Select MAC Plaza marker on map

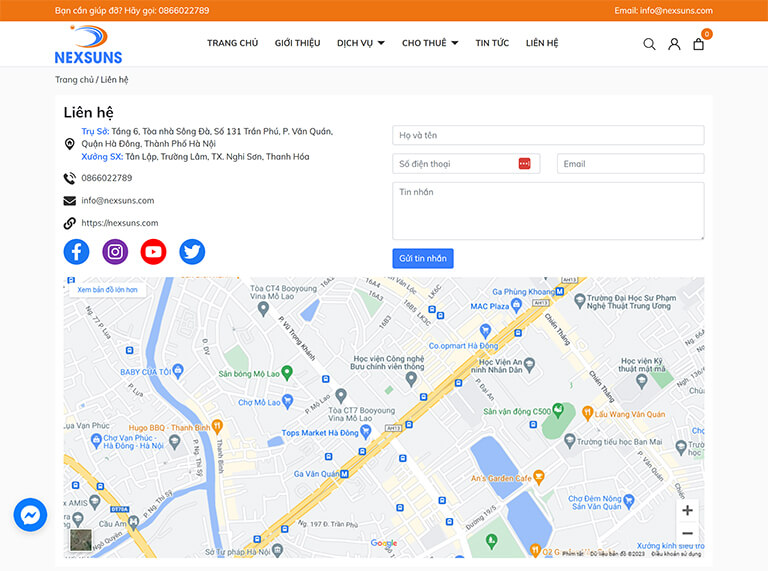(x=516, y=306)
